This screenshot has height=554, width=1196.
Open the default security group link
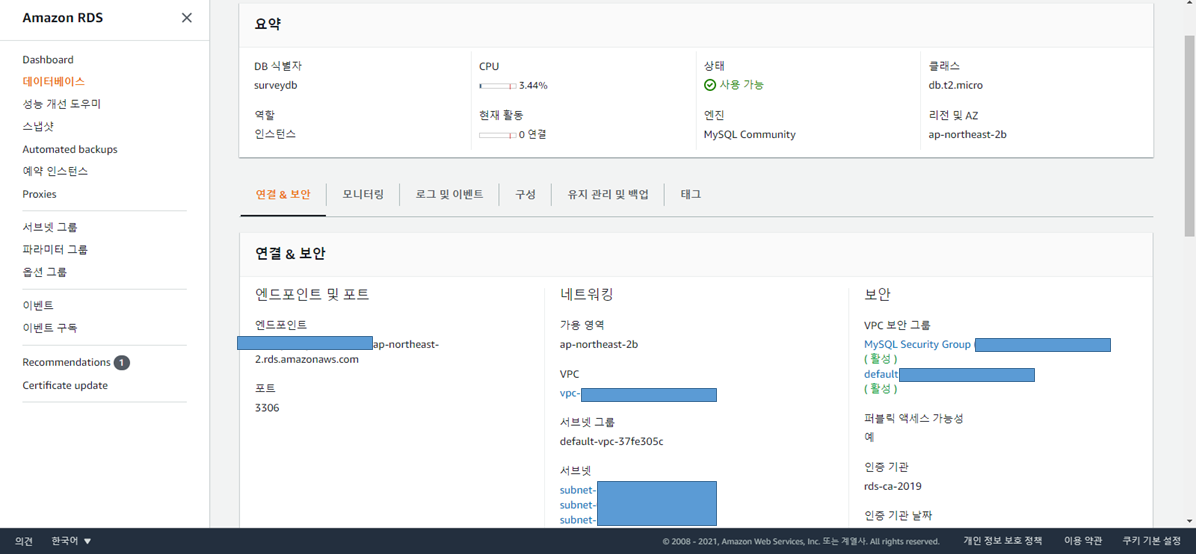pyautogui.click(x=881, y=375)
